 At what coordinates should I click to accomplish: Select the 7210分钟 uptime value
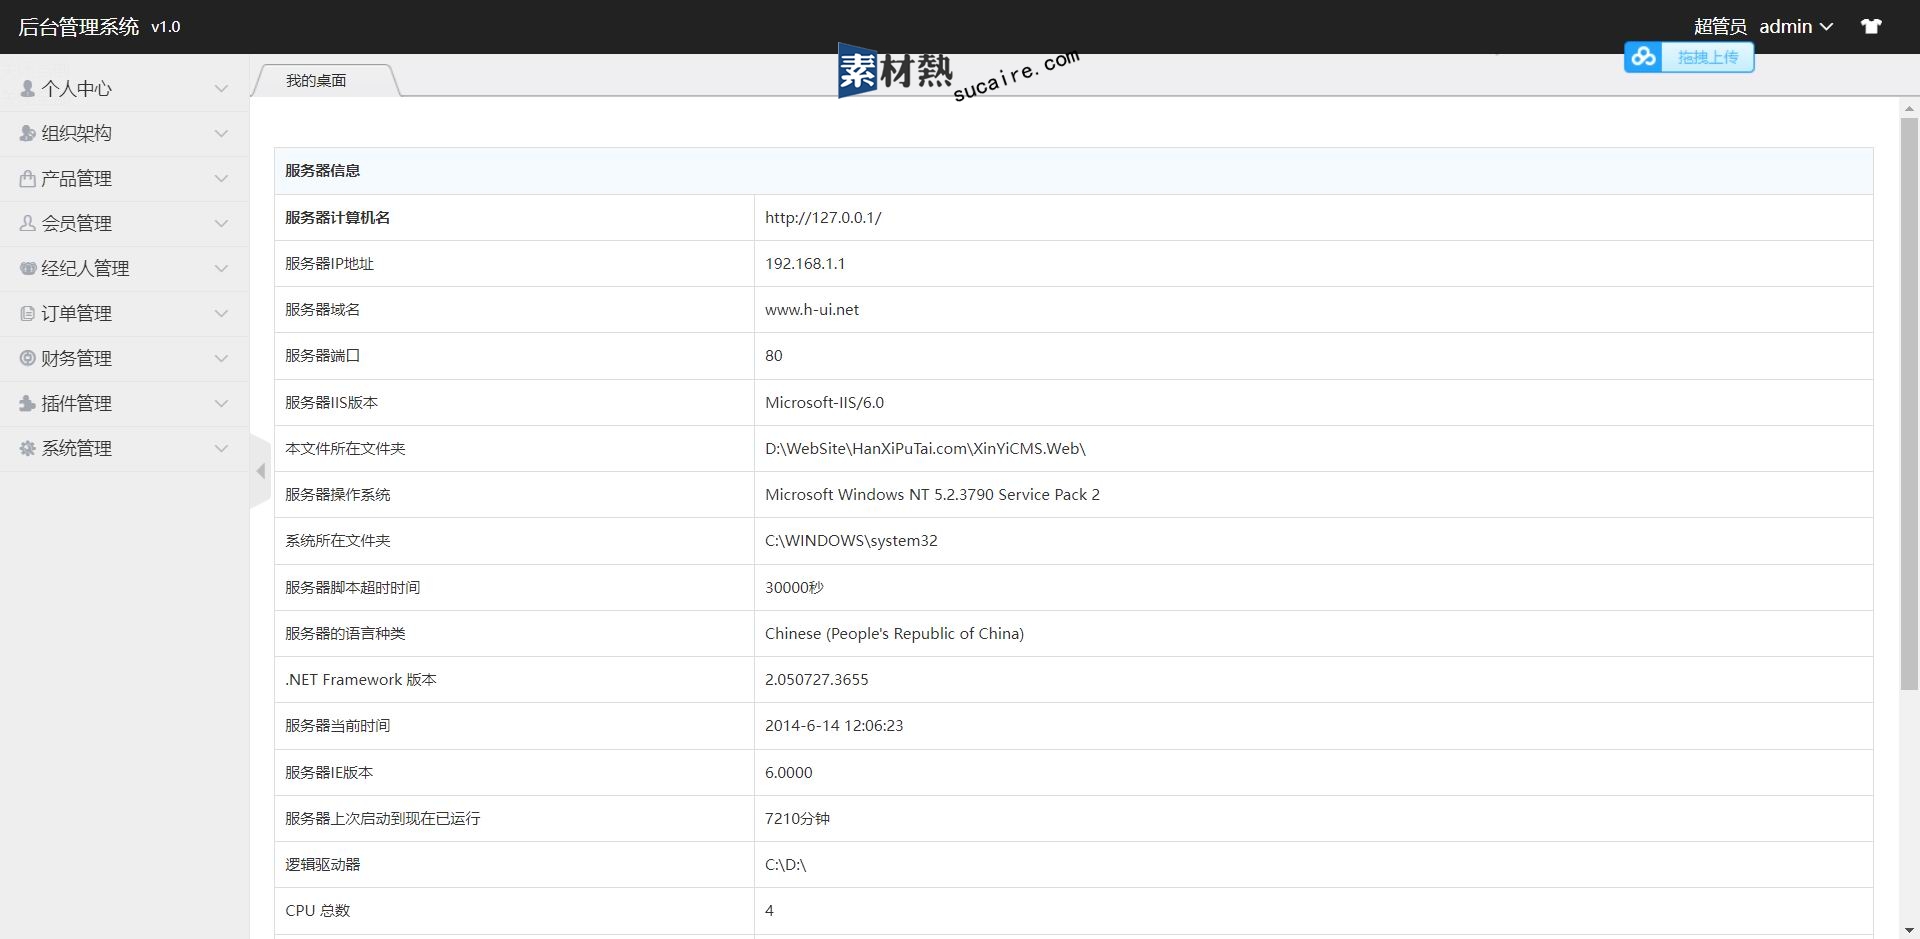tap(797, 819)
